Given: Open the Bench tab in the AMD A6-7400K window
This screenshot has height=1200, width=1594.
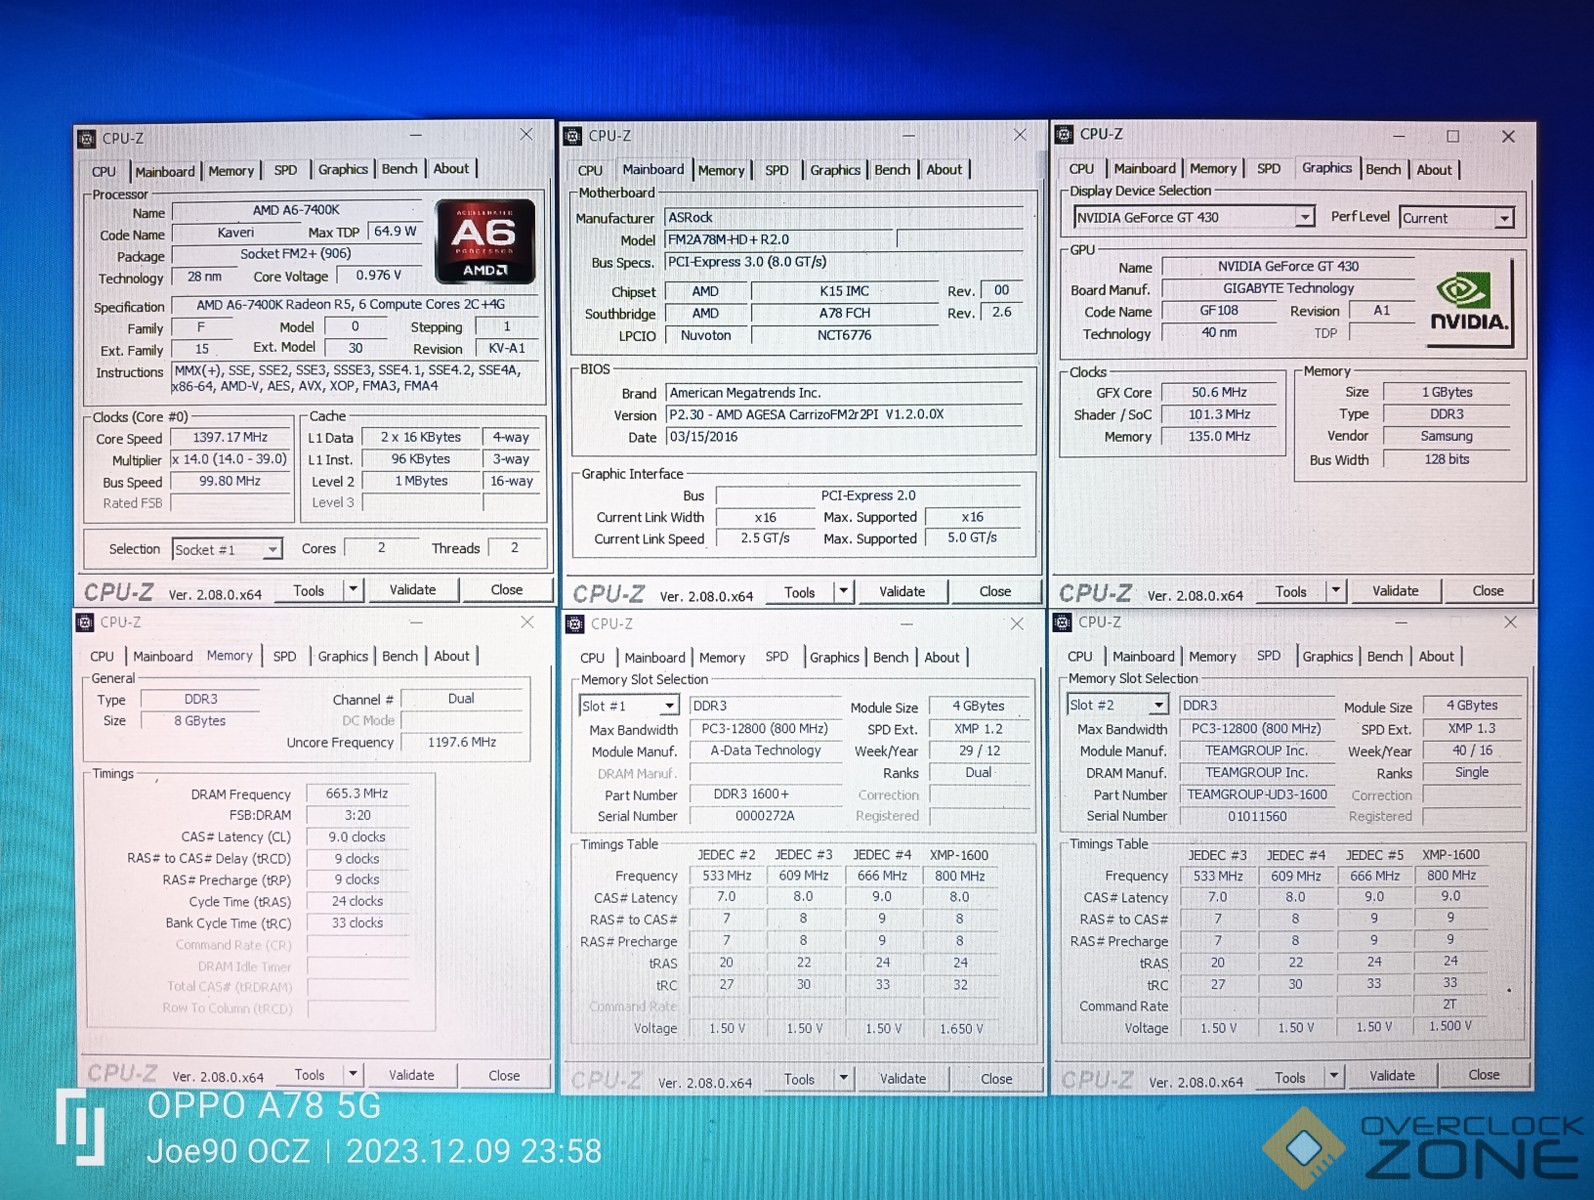Looking at the screenshot, I should point(400,169).
